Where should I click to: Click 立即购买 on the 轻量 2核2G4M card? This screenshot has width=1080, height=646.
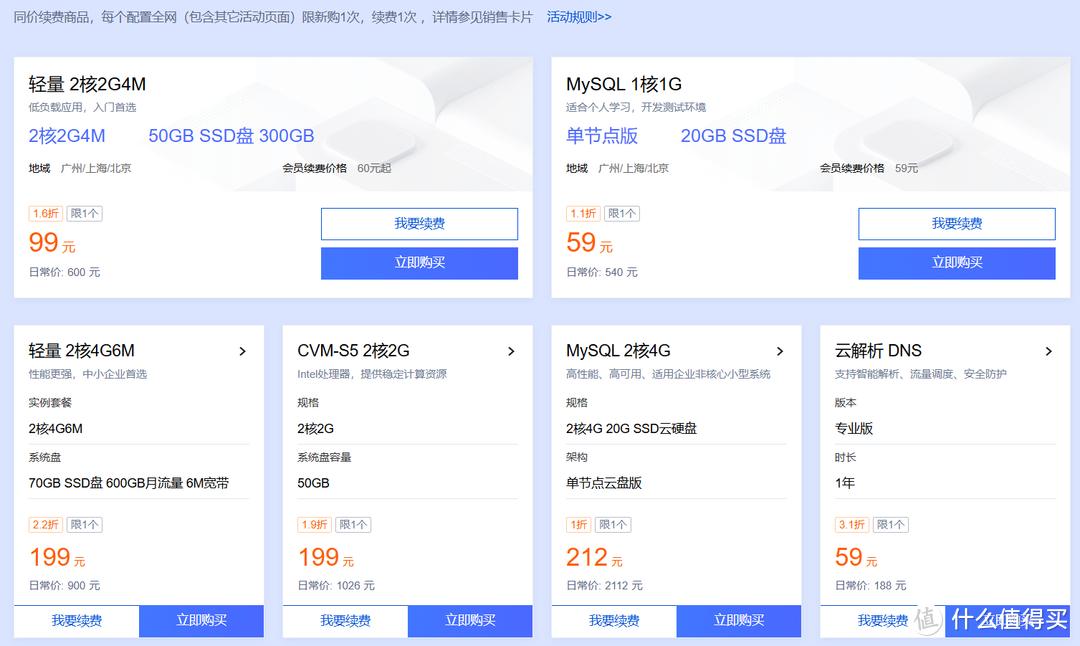pyautogui.click(x=419, y=262)
